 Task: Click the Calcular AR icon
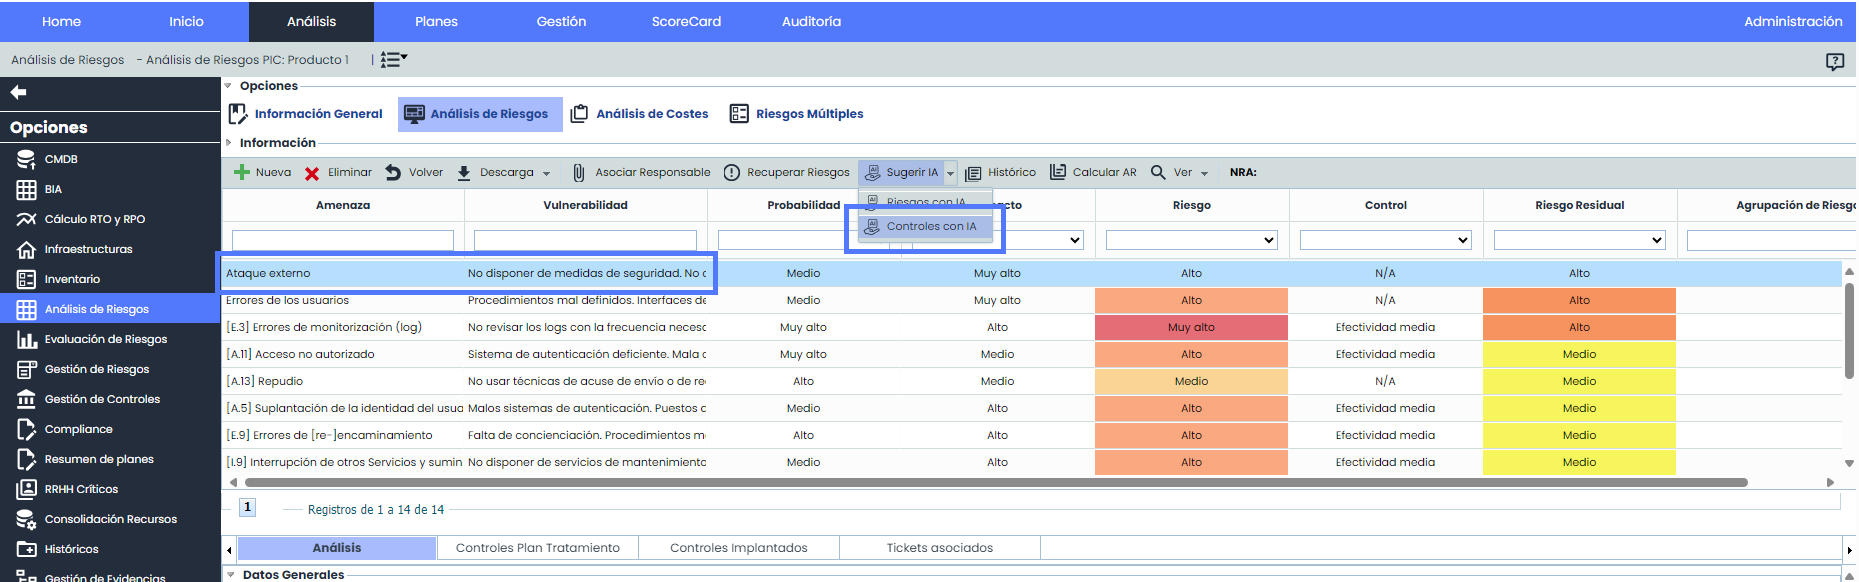[1057, 172]
